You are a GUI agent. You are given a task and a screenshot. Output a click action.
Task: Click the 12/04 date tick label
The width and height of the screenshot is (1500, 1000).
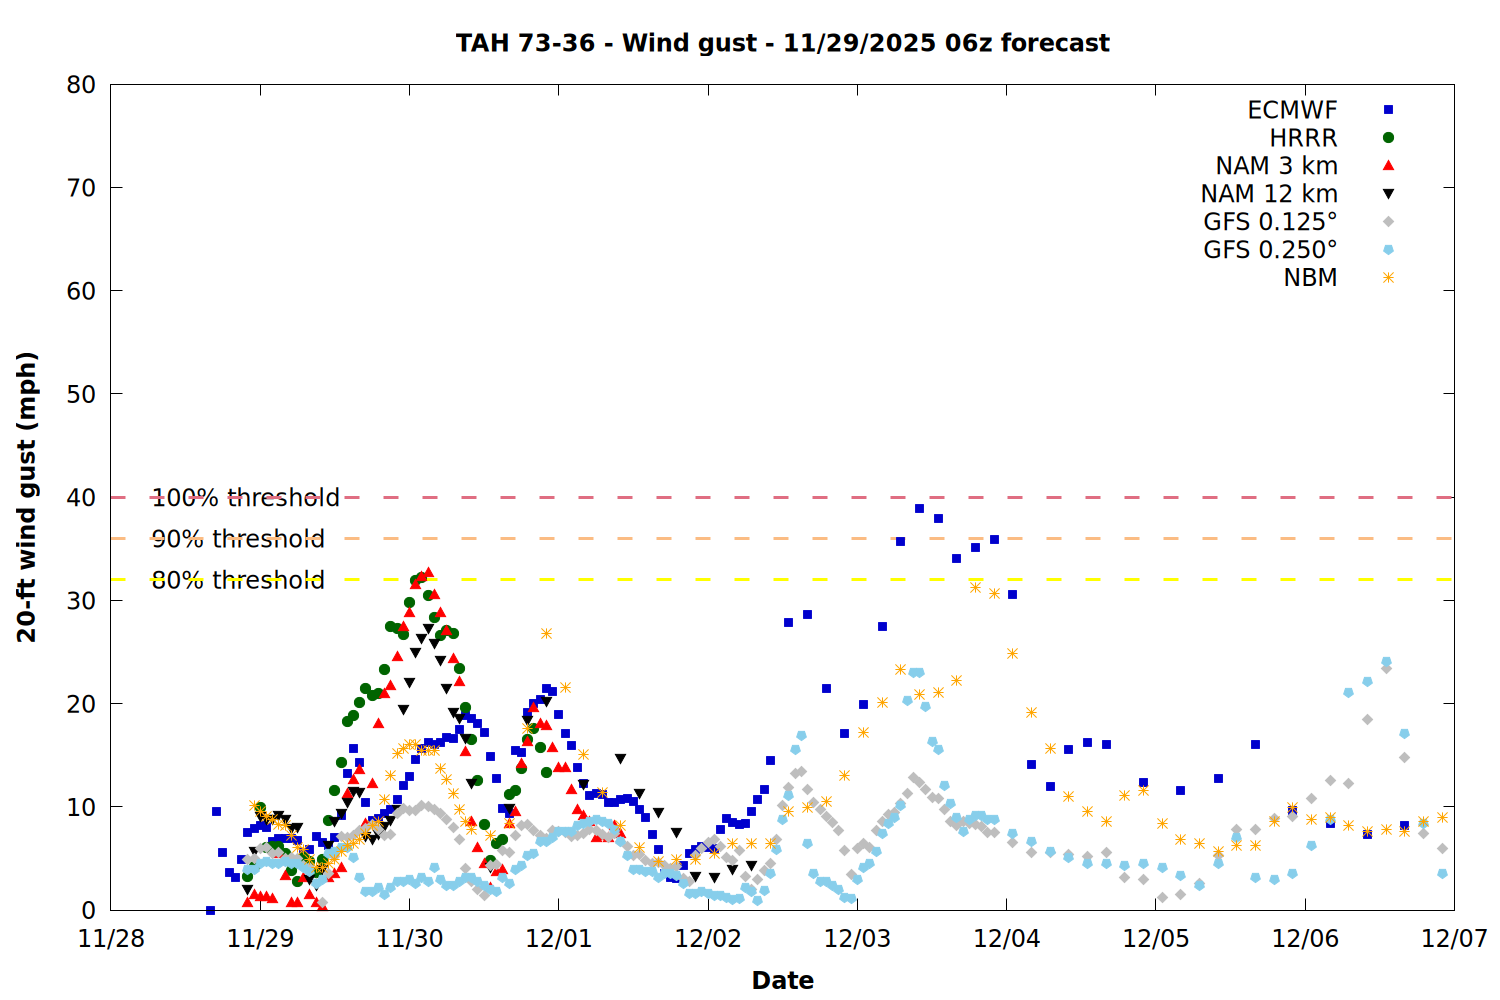1006,939
